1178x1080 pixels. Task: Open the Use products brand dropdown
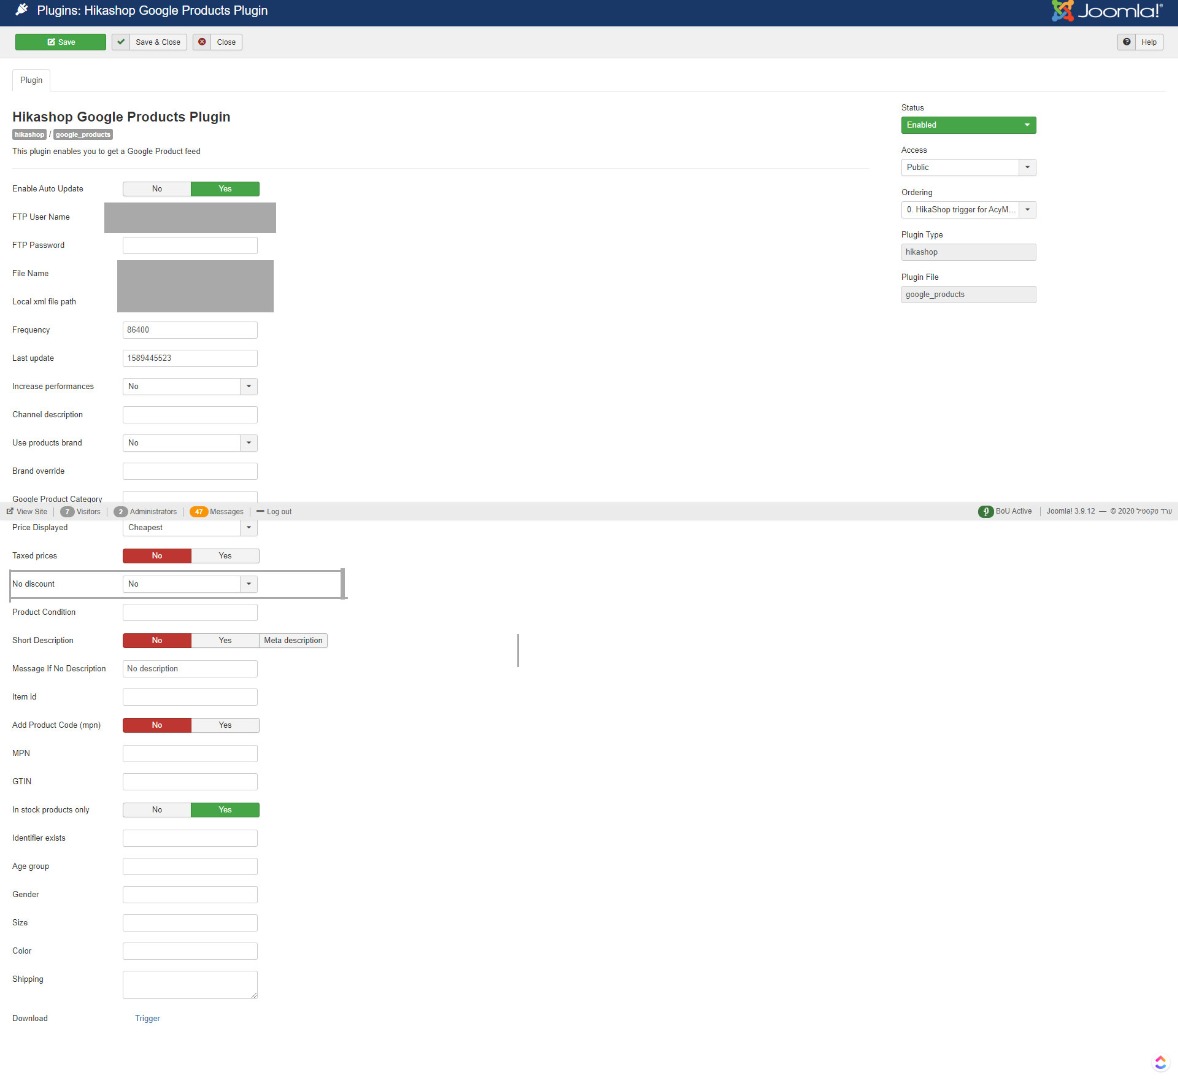[190, 443]
